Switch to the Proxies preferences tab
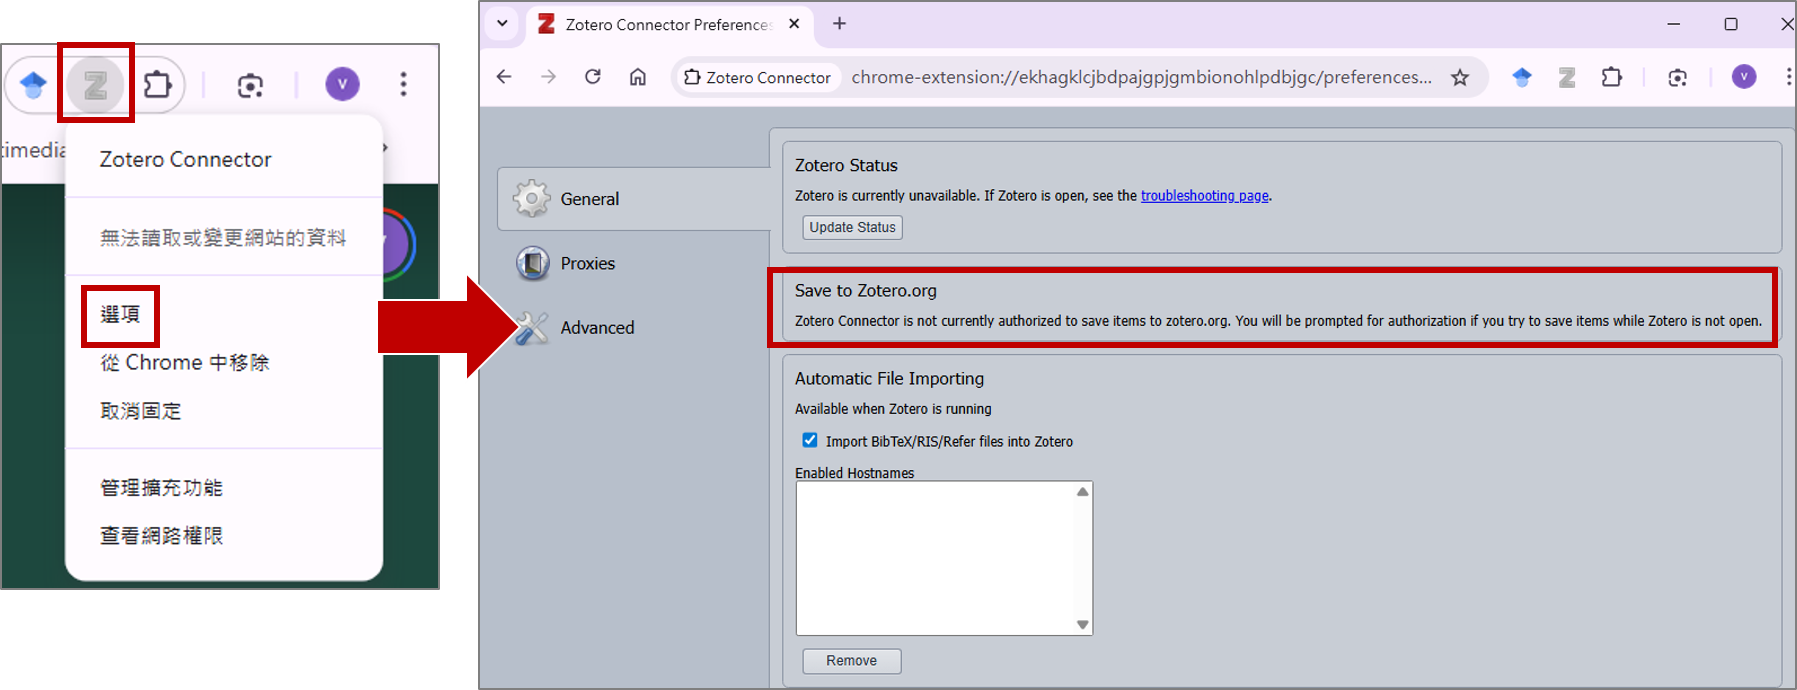This screenshot has height=690, width=1797. click(587, 263)
